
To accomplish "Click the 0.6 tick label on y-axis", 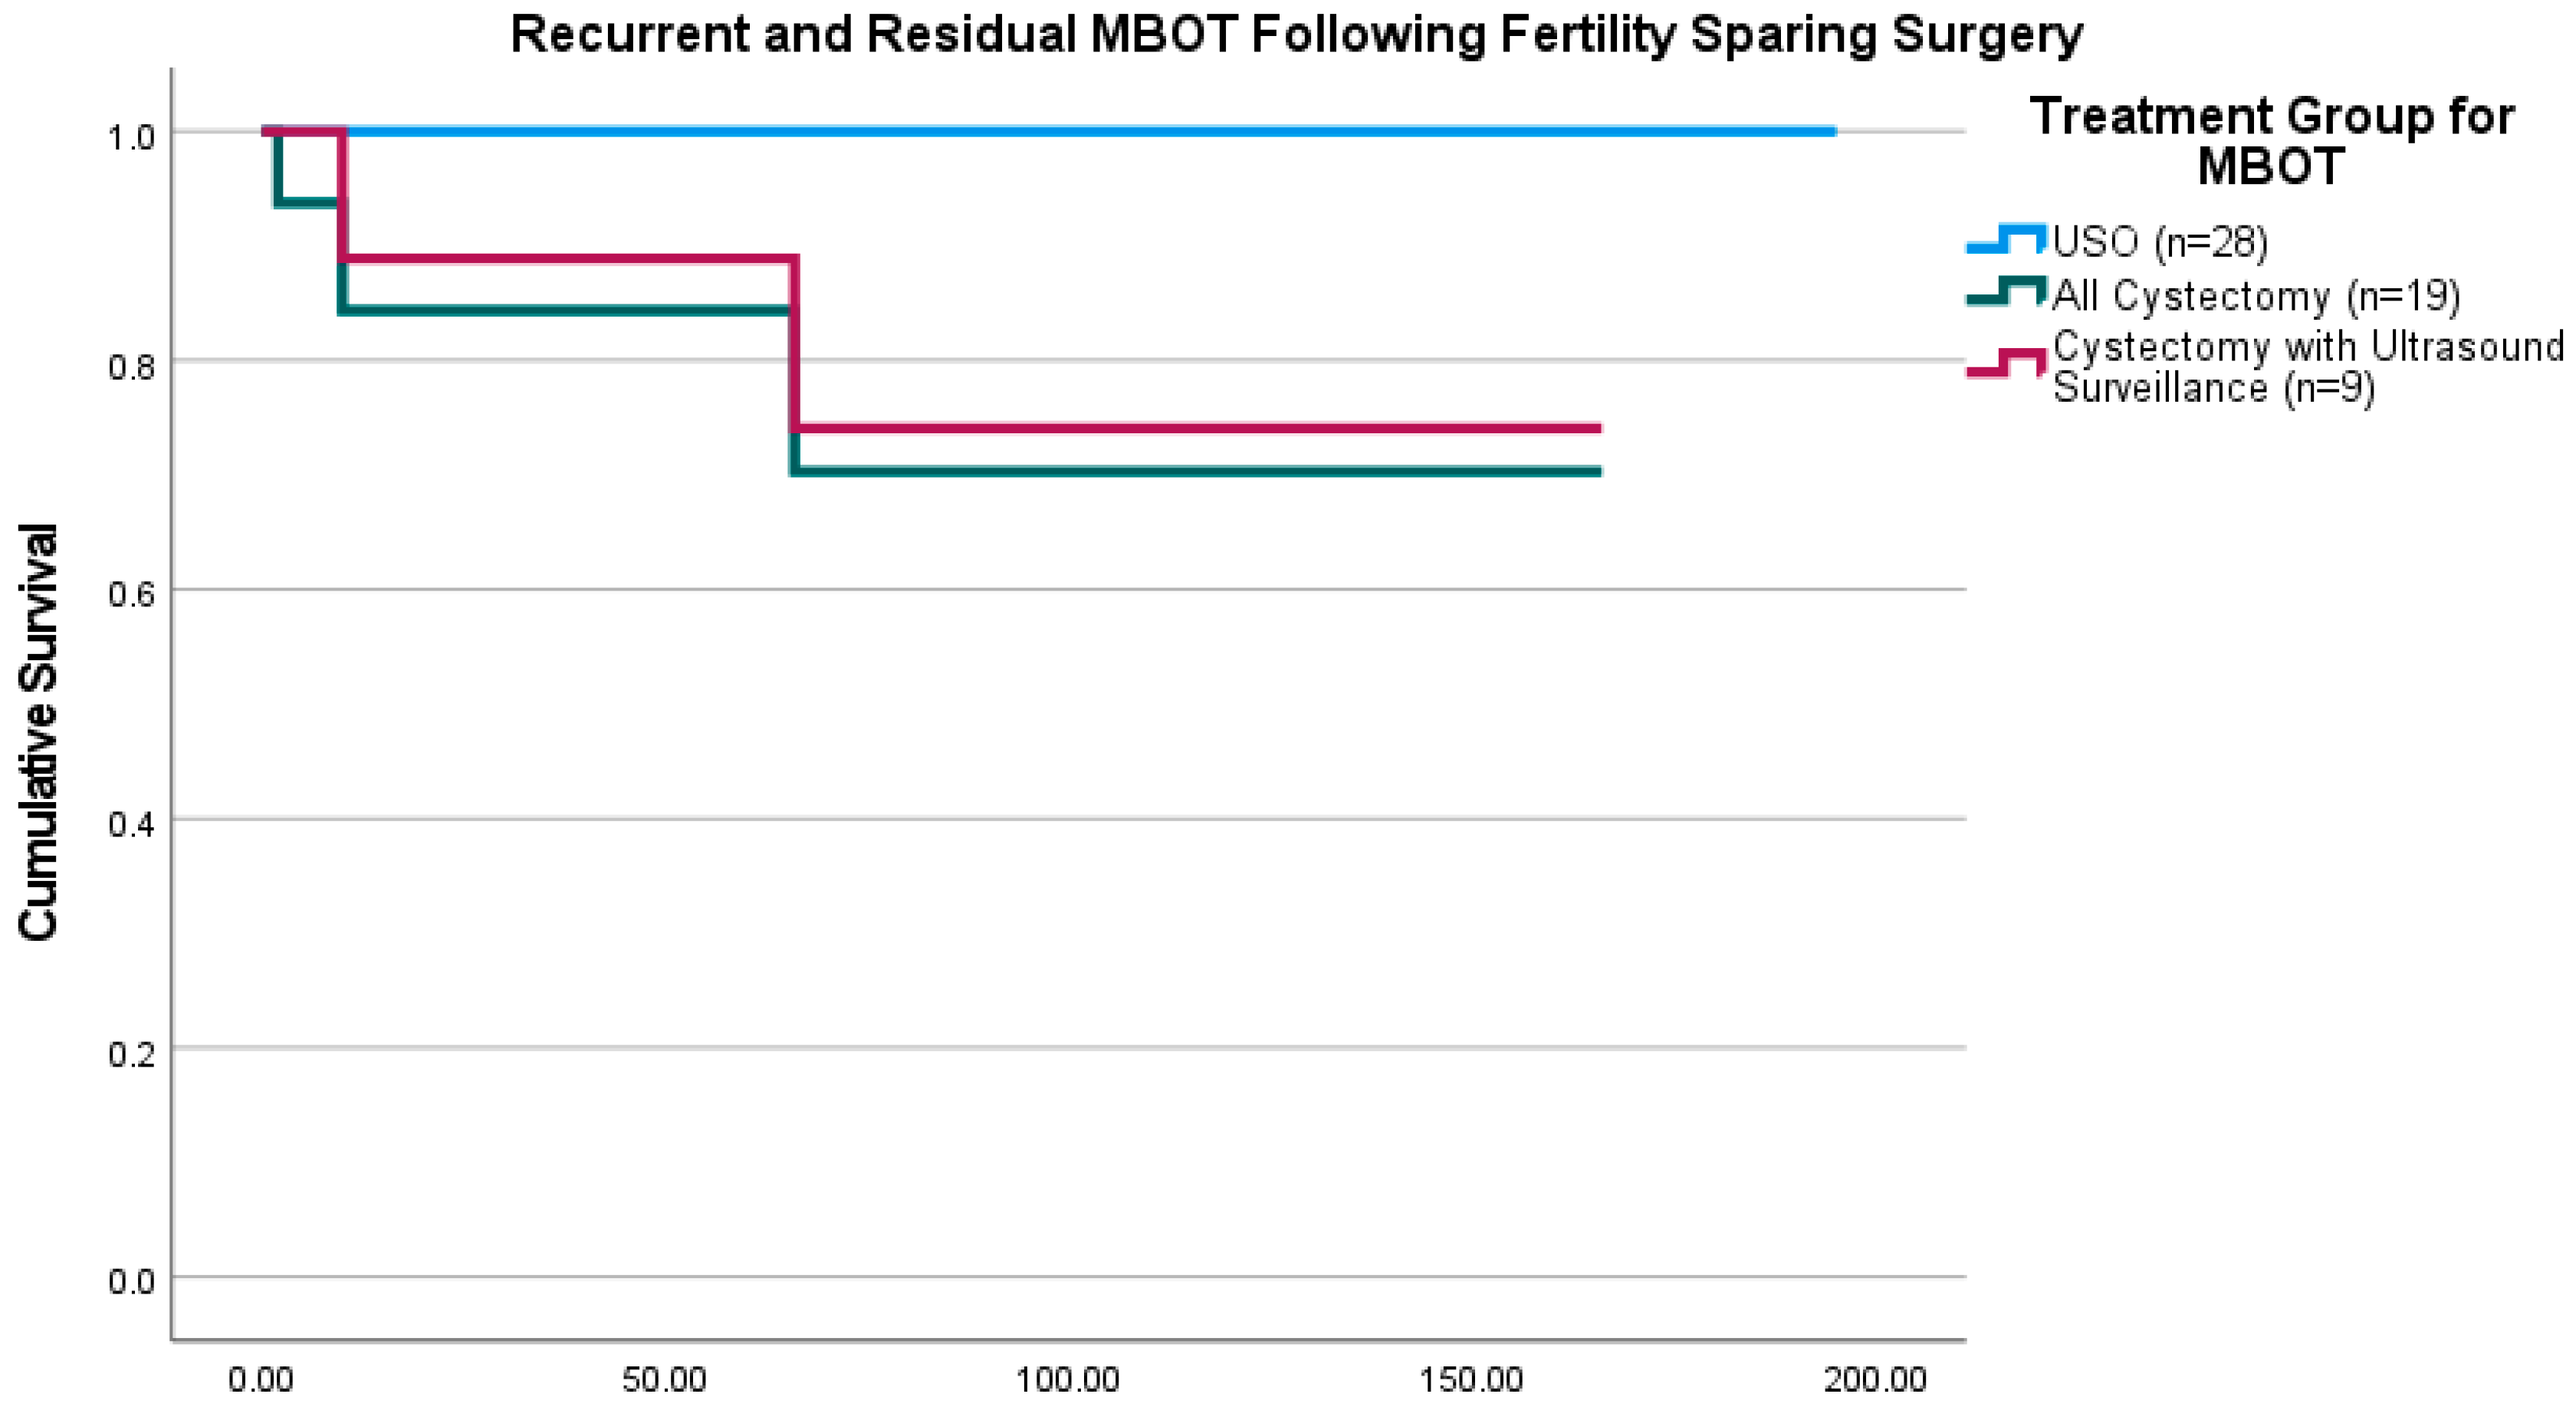I will tap(131, 594).
